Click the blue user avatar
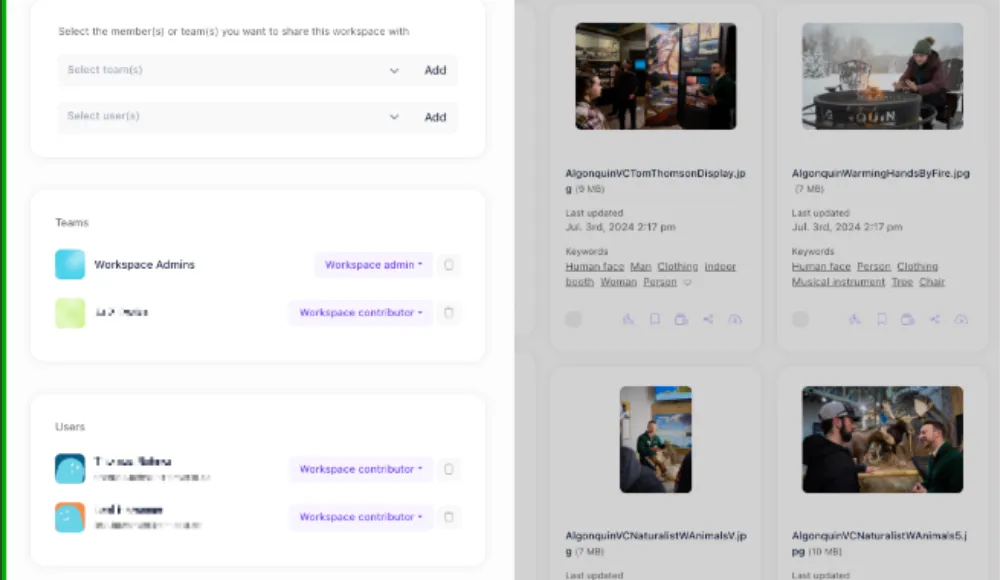The height and width of the screenshot is (580, 1000). 70,469
